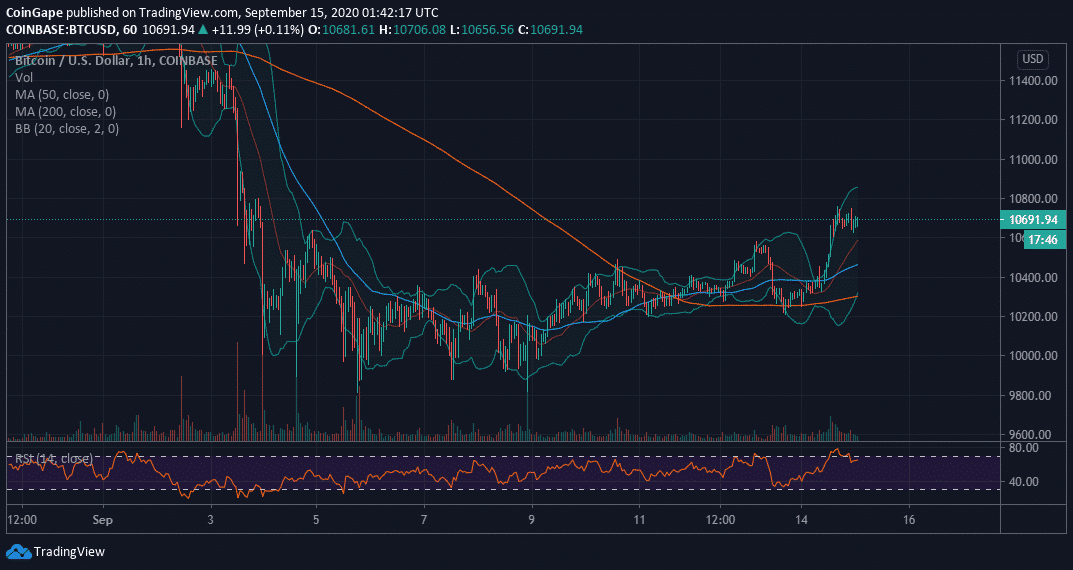Click the 17:46 candle countdown tag
The image size is (1073, 570).
1041,240
